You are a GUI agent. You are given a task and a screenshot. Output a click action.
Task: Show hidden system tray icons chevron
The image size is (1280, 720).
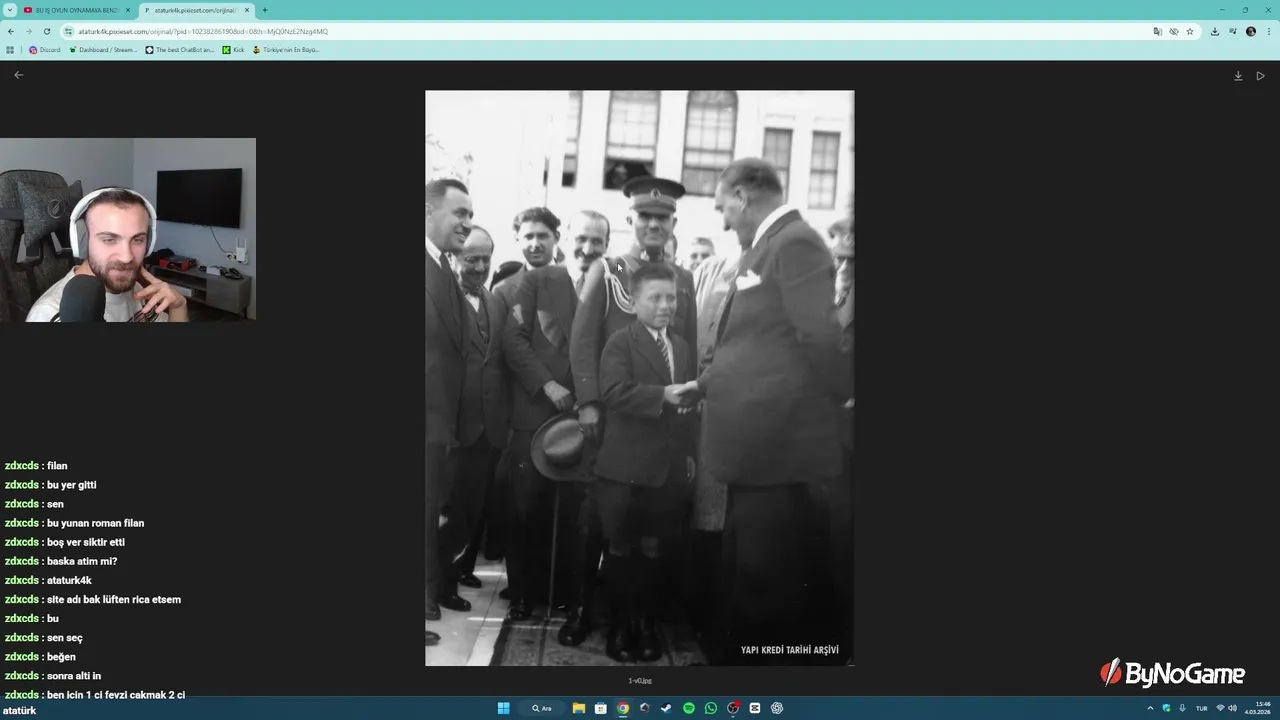click(1150, 708)
